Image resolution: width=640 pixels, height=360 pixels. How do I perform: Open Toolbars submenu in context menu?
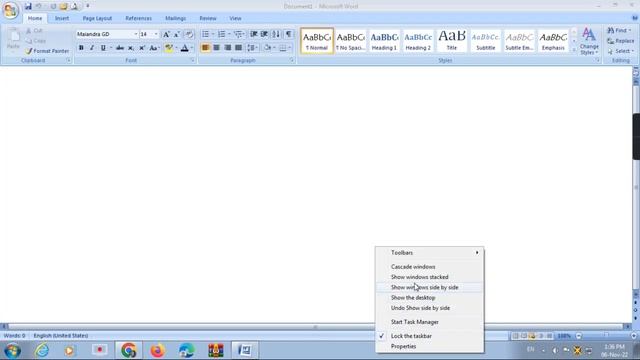pos(429,253)
